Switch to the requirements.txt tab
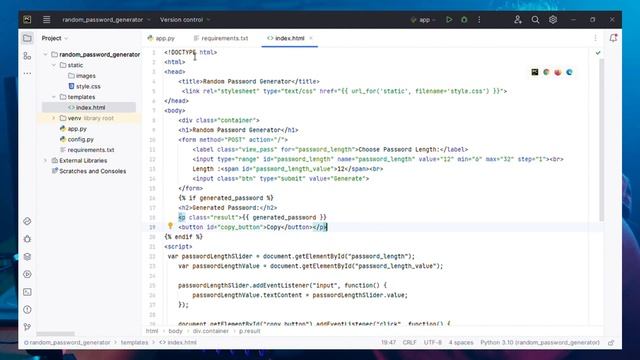Viewport: 640px width, 360px height. (221, 38)
